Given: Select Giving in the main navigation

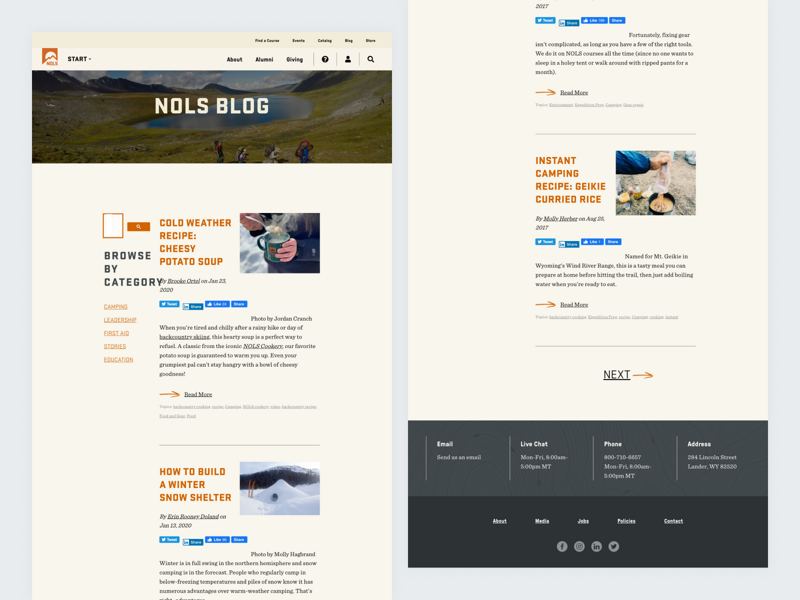Looking at the screenshot, I should (296, 59).
